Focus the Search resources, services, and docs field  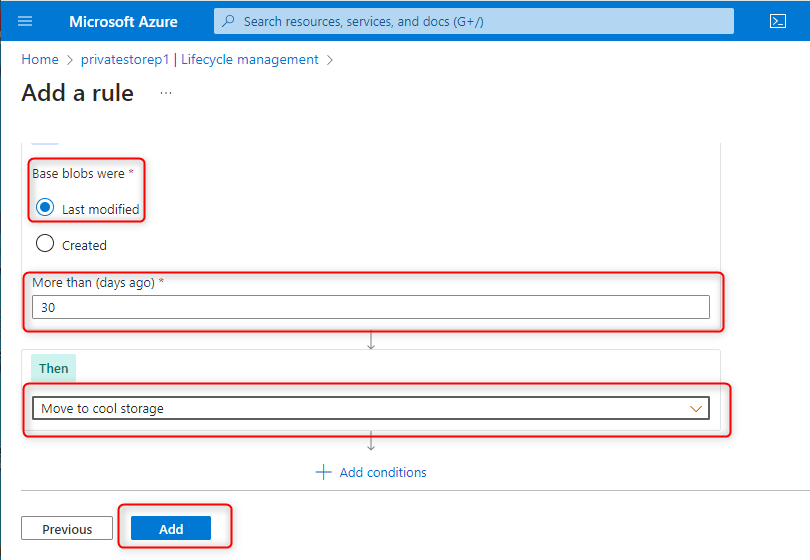click(480, 21)
